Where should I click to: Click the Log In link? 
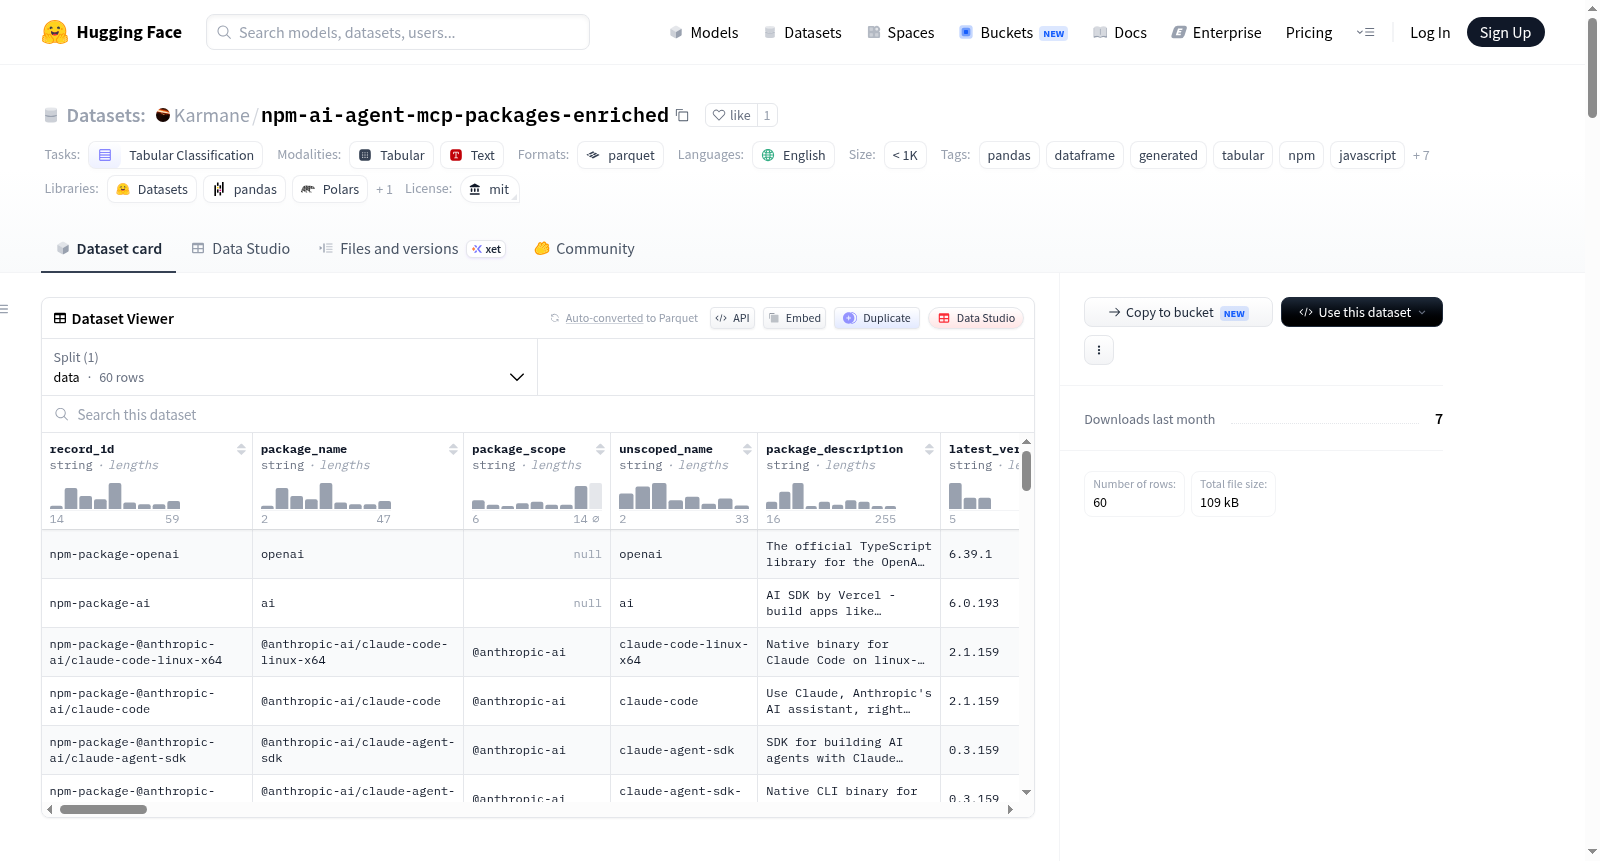(1430, 32)
